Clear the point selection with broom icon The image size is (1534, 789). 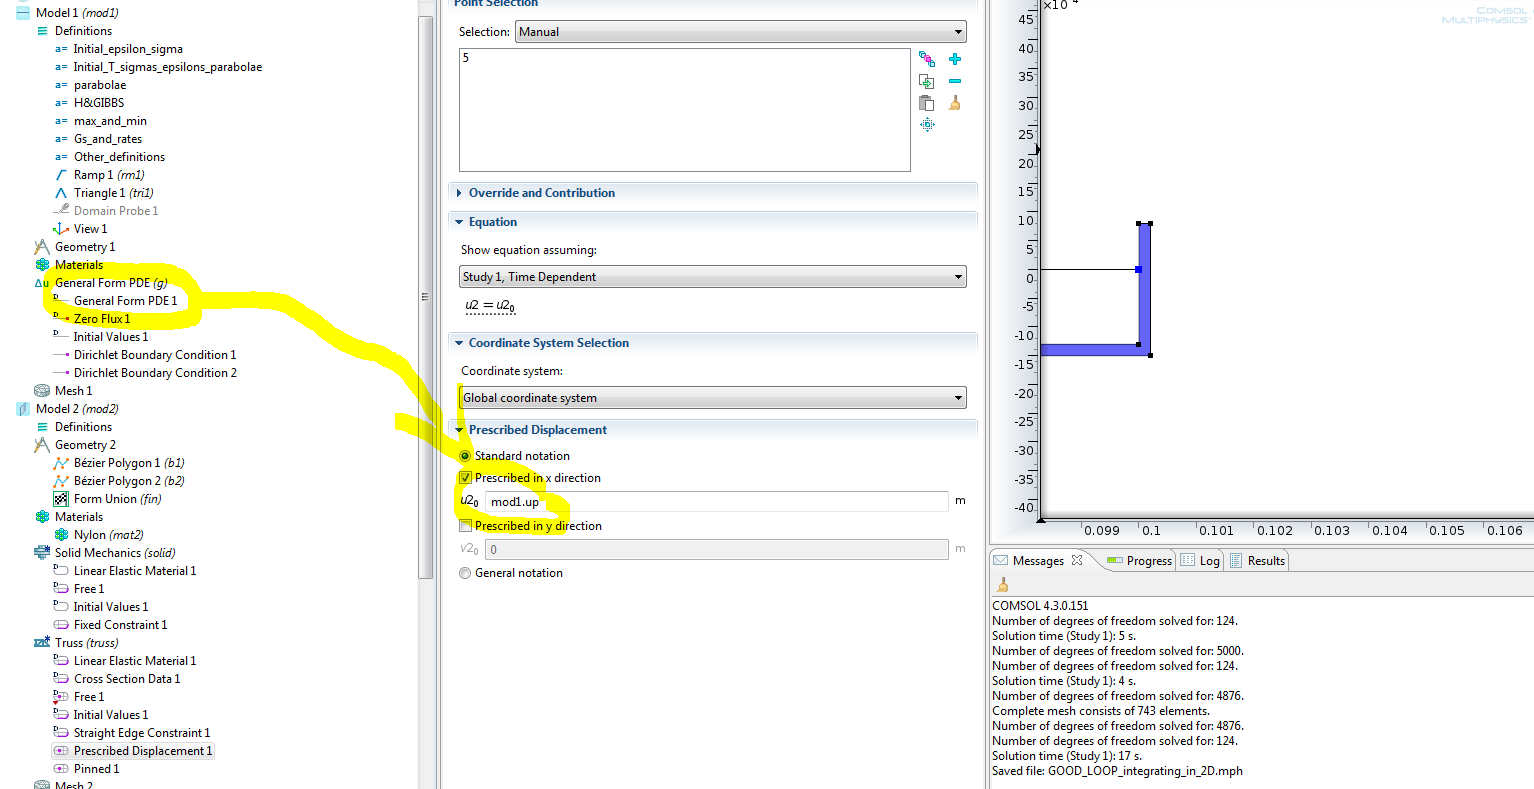point(955,103)
